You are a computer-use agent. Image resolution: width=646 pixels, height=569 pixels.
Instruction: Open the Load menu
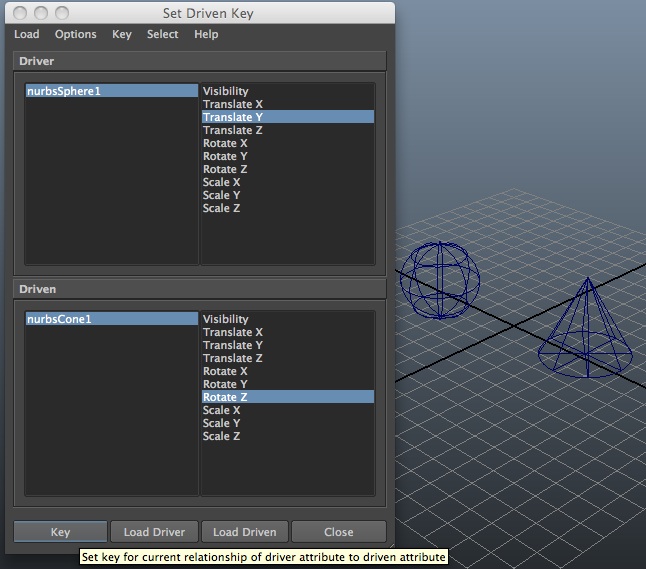point(27,34)
